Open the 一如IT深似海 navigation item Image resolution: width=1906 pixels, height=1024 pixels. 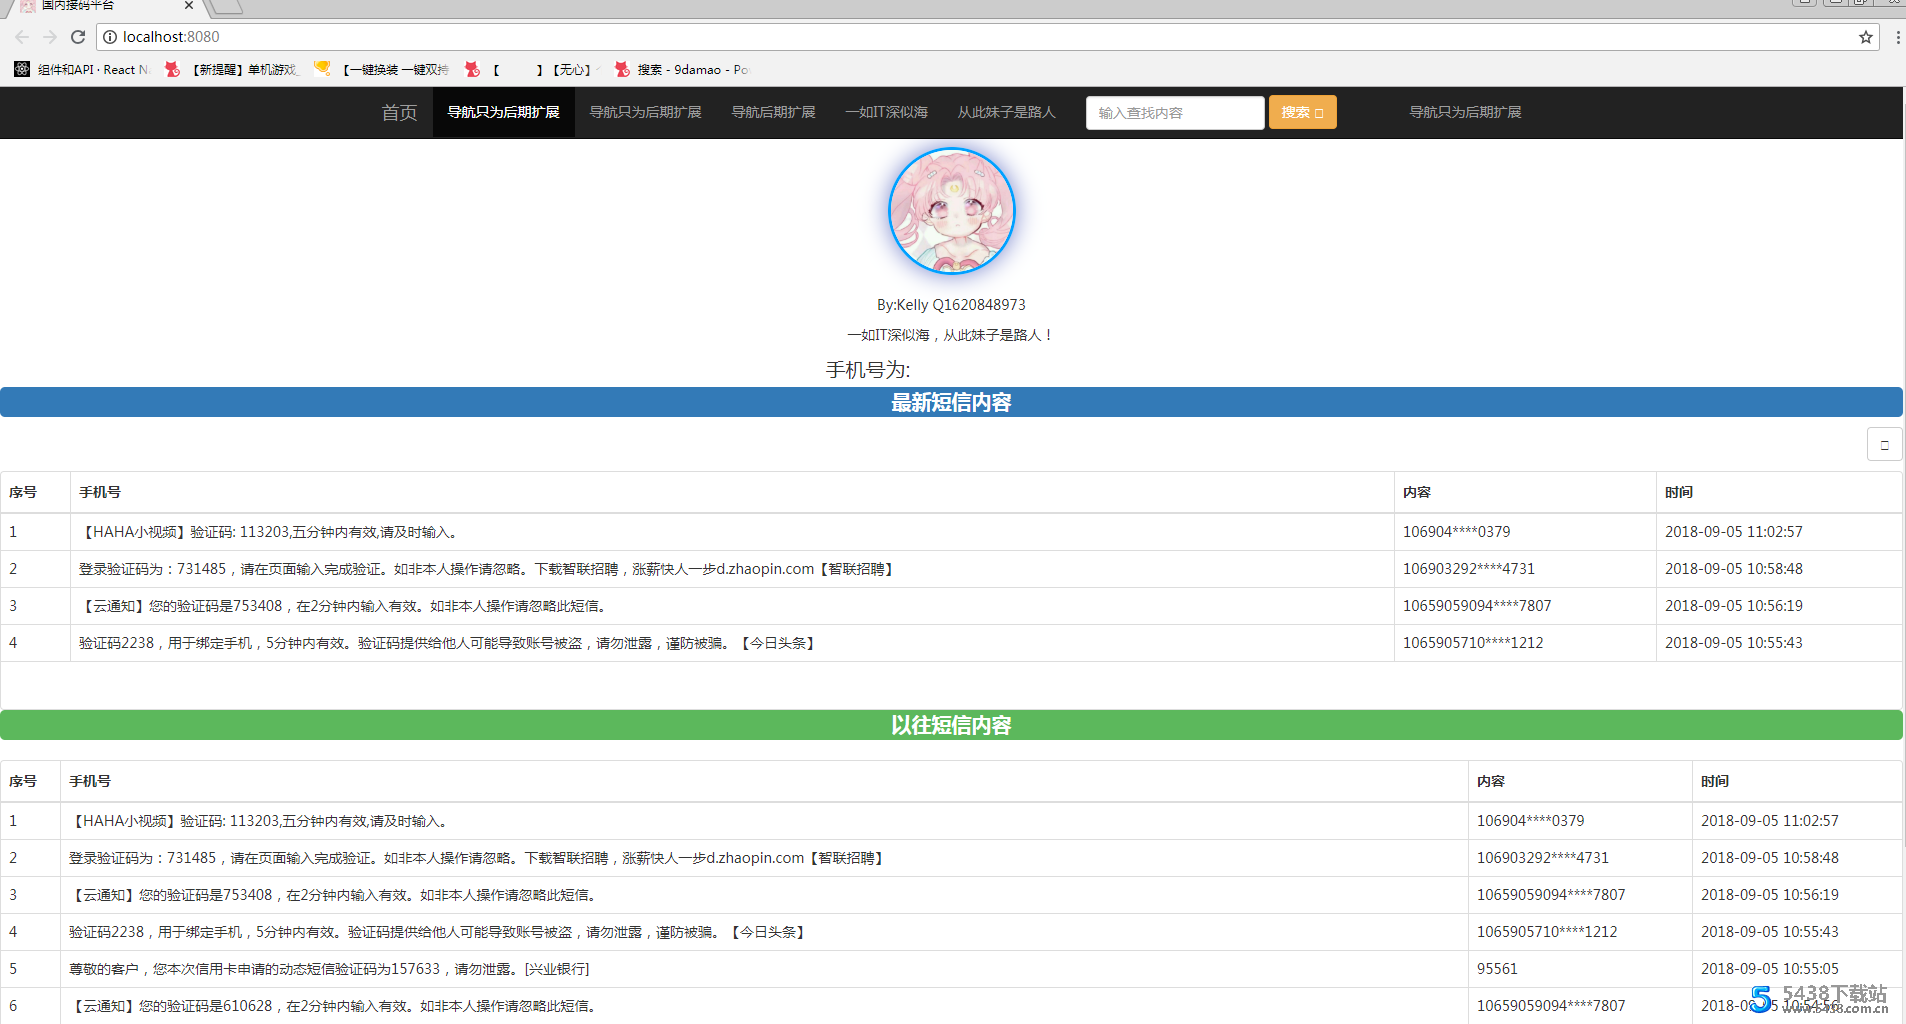[x=885, y=112]
